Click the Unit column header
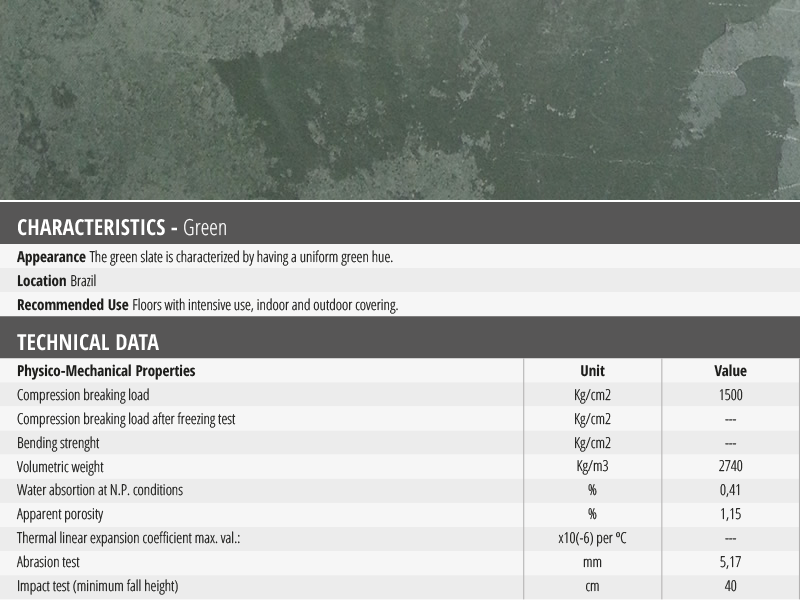The height and width of the screenshot is (600, 800). click(592, 370)
